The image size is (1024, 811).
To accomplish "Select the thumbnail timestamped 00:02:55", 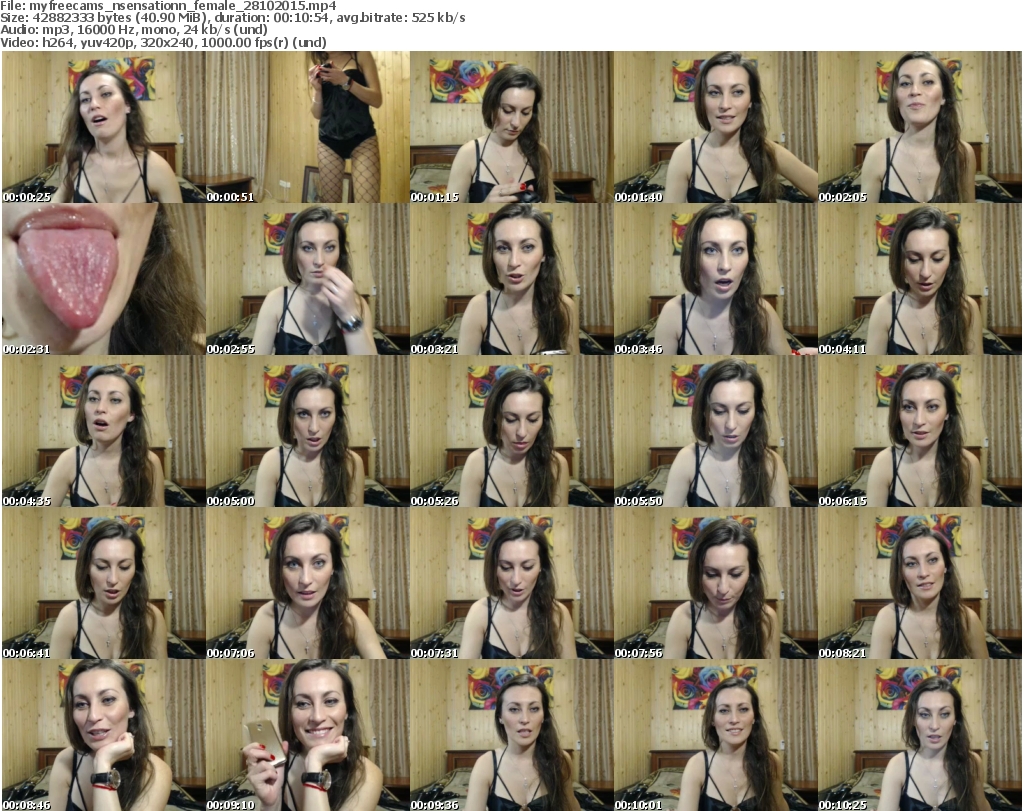I will coord(308,279).
